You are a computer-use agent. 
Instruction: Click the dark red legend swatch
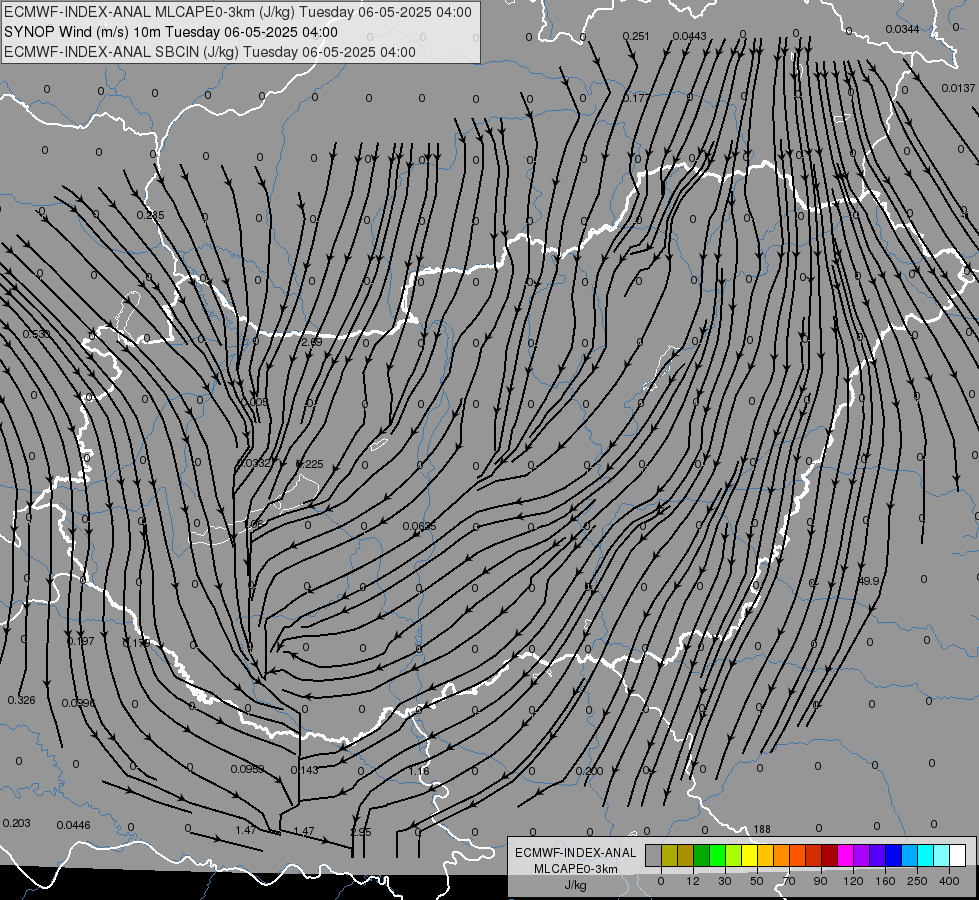829,855
